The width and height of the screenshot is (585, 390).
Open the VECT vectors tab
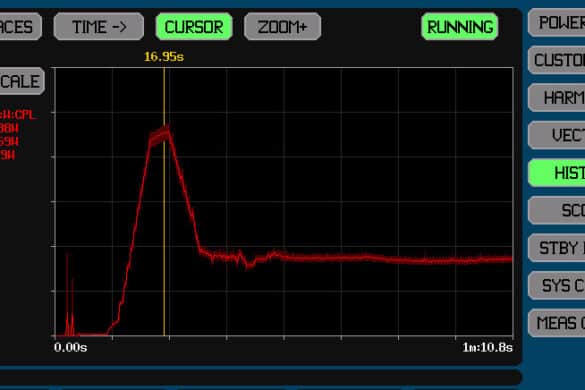pos(557,135)
